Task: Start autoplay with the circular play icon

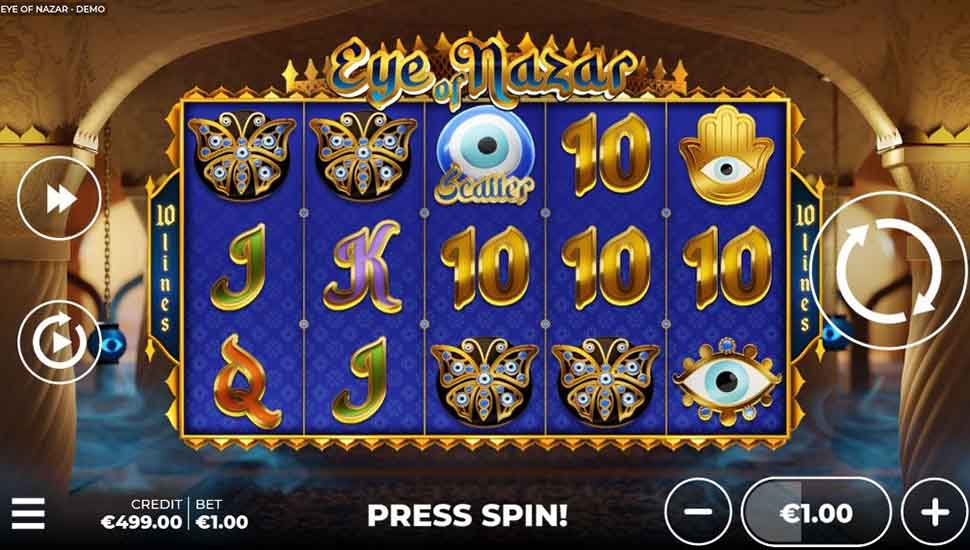Action: click(59, 342)
